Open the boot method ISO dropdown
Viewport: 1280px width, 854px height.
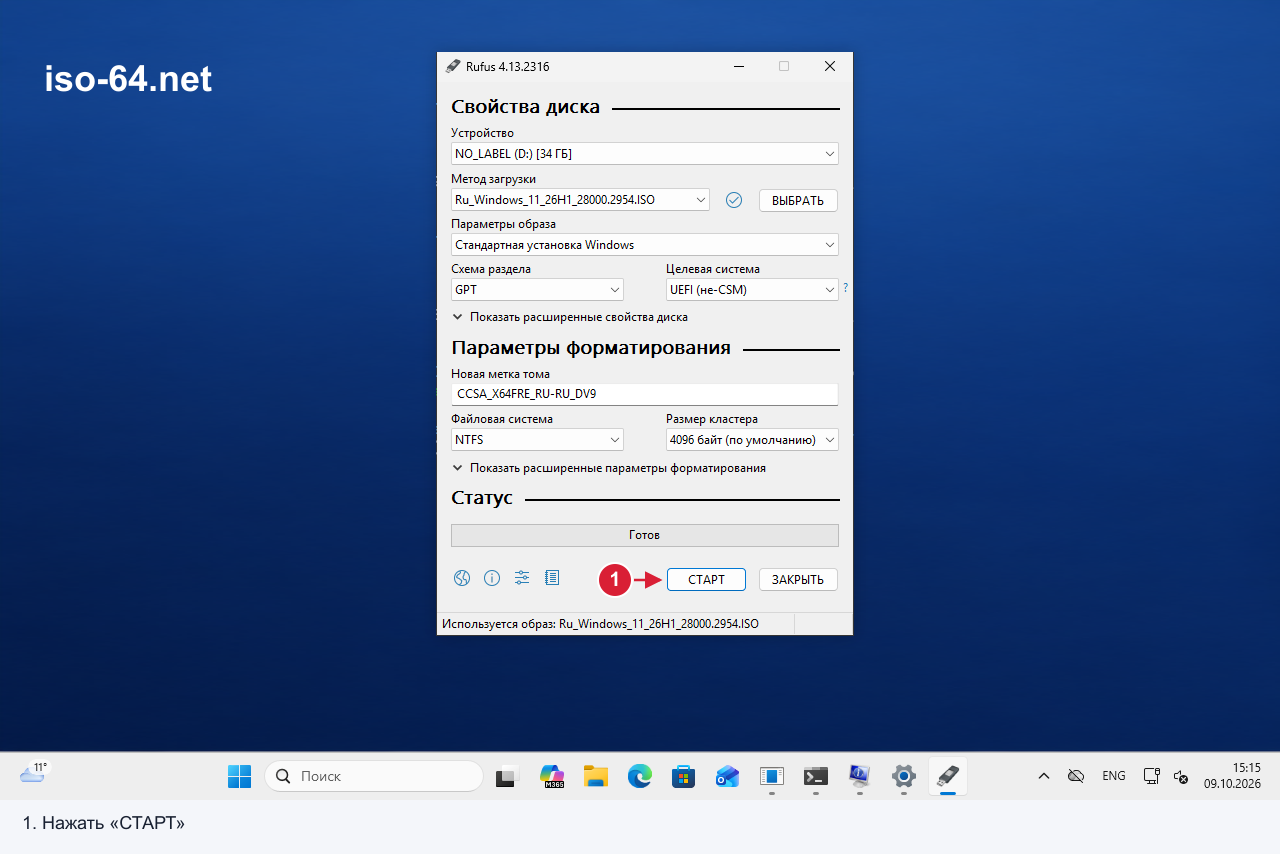pos(580,200)
